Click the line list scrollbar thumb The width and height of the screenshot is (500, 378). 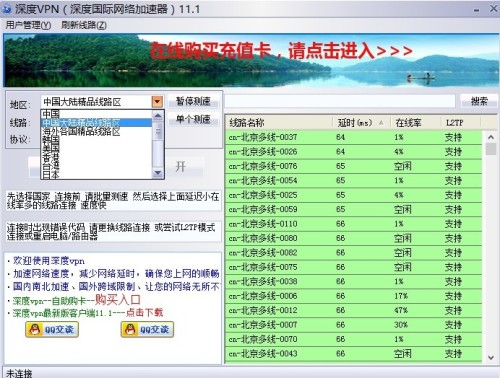point(491,149)
